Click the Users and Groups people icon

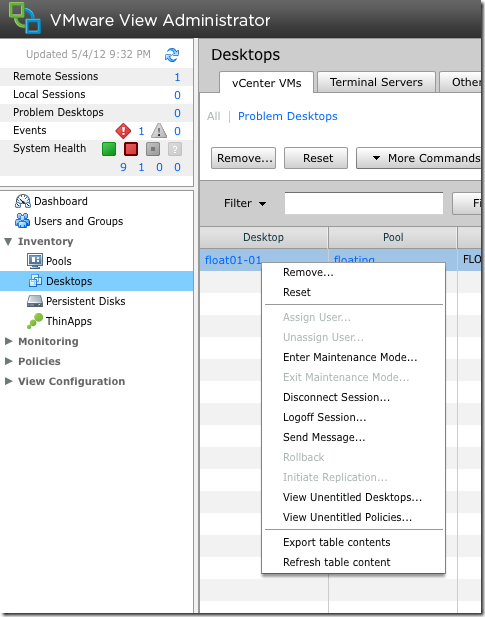pos(22,221)
